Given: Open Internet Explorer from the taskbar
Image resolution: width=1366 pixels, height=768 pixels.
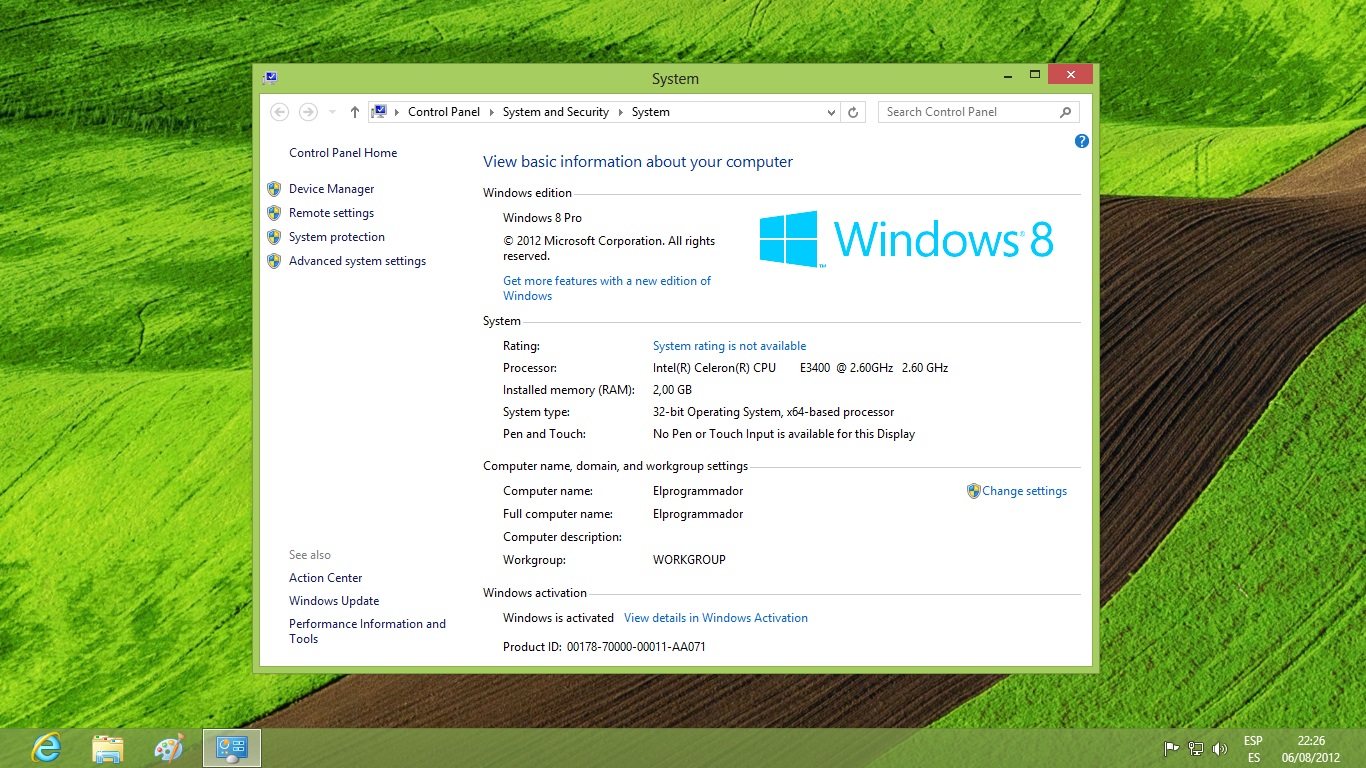Looking at the screenshot, I should coord(46,748).
